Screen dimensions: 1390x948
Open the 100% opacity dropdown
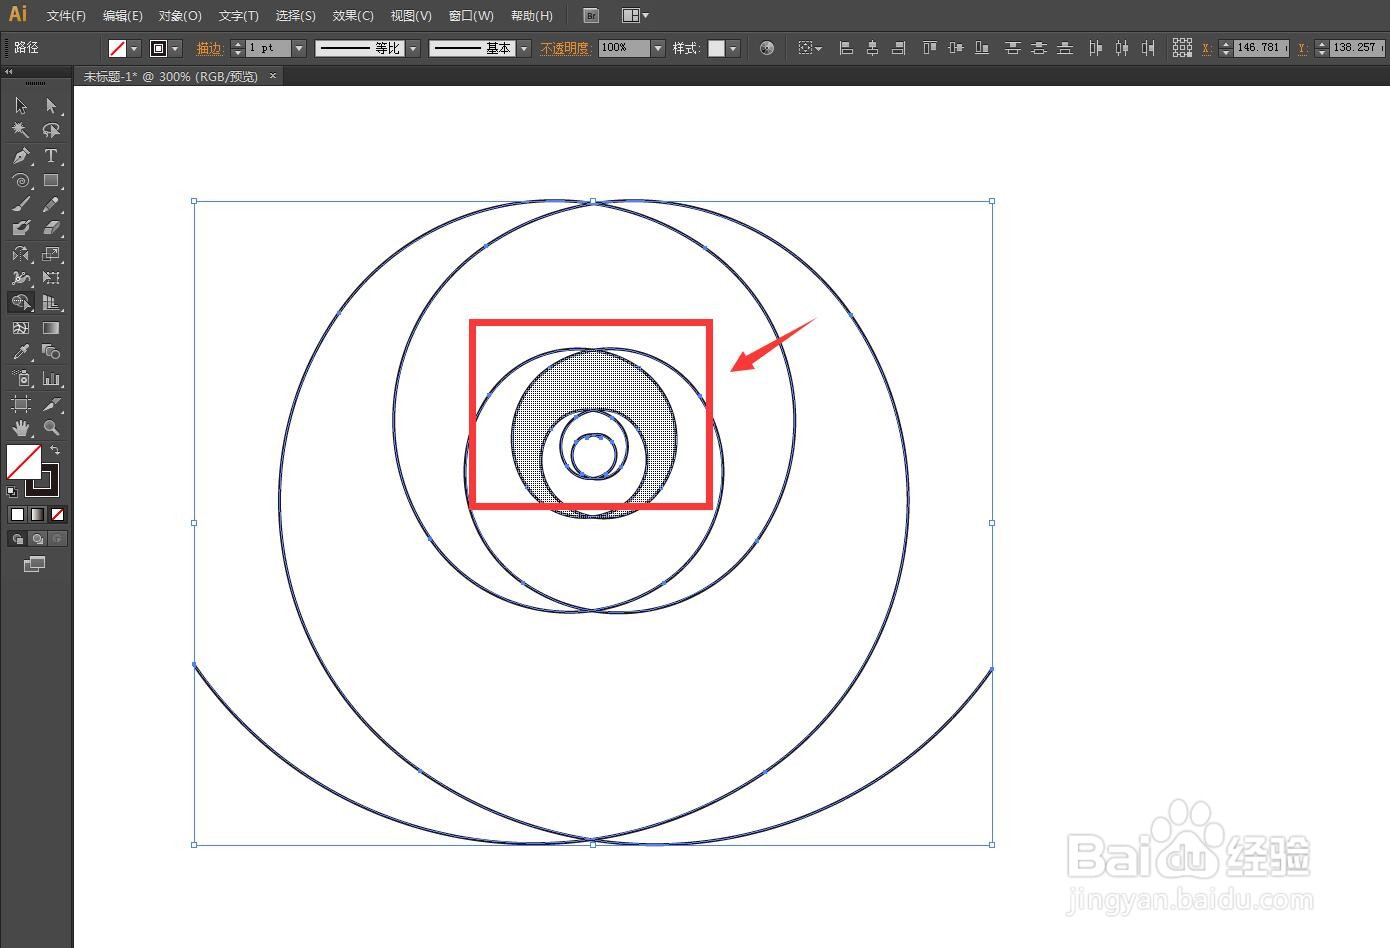[657, 48]
